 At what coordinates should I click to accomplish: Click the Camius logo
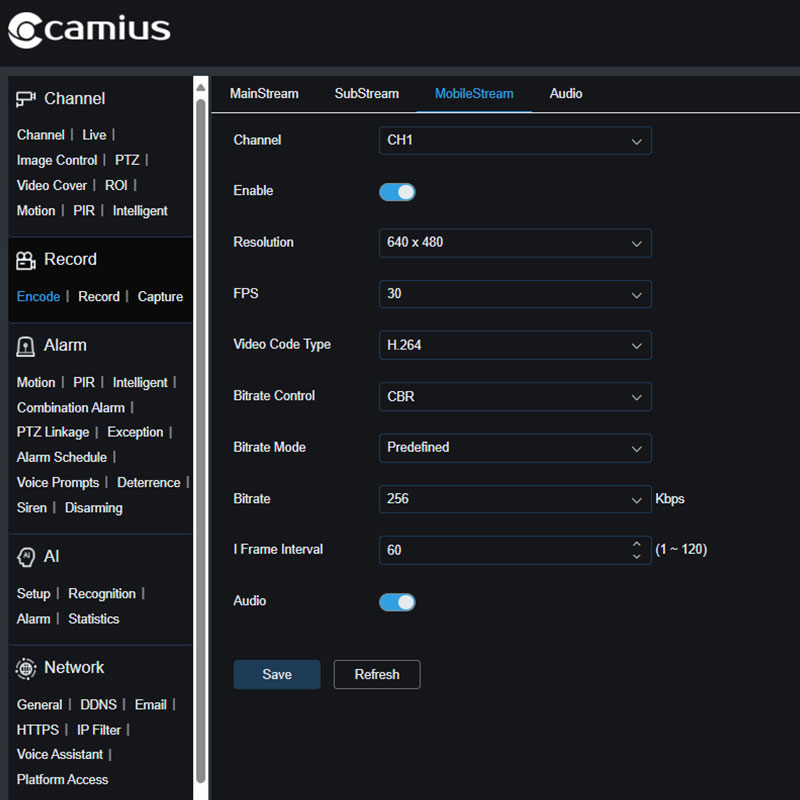click(x=88, y=30)
